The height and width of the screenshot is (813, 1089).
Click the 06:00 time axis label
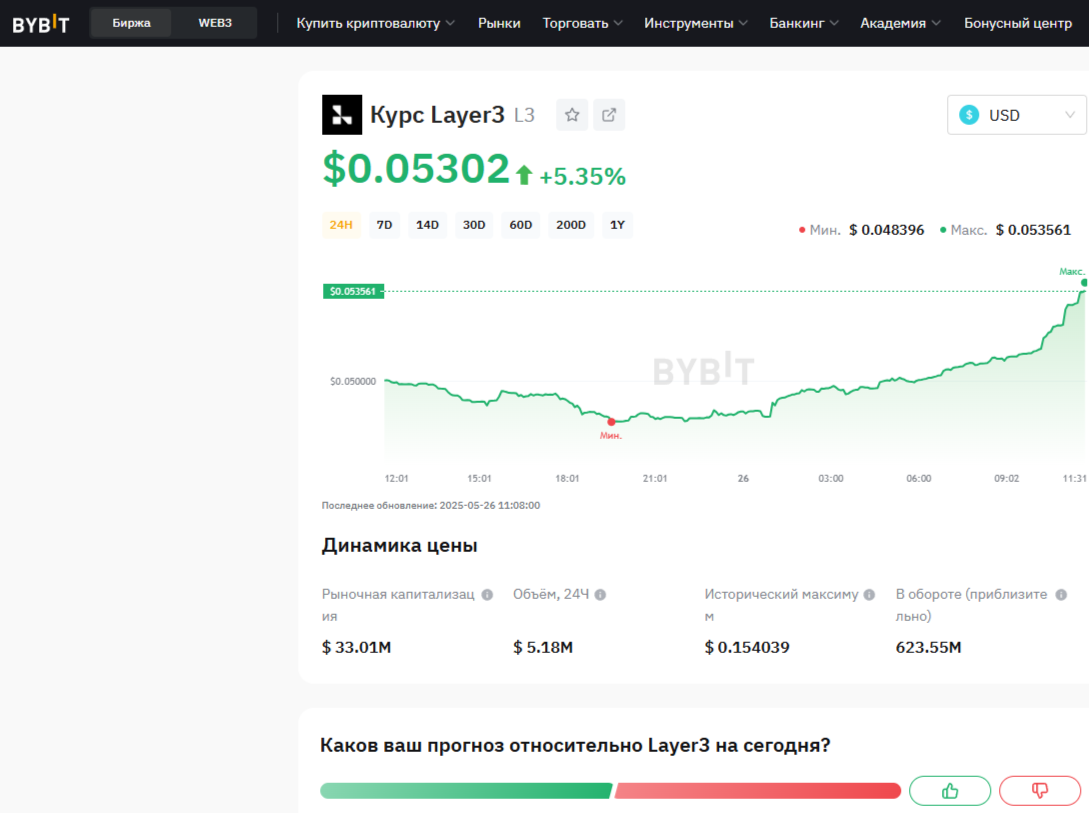[x=919, y=478]
